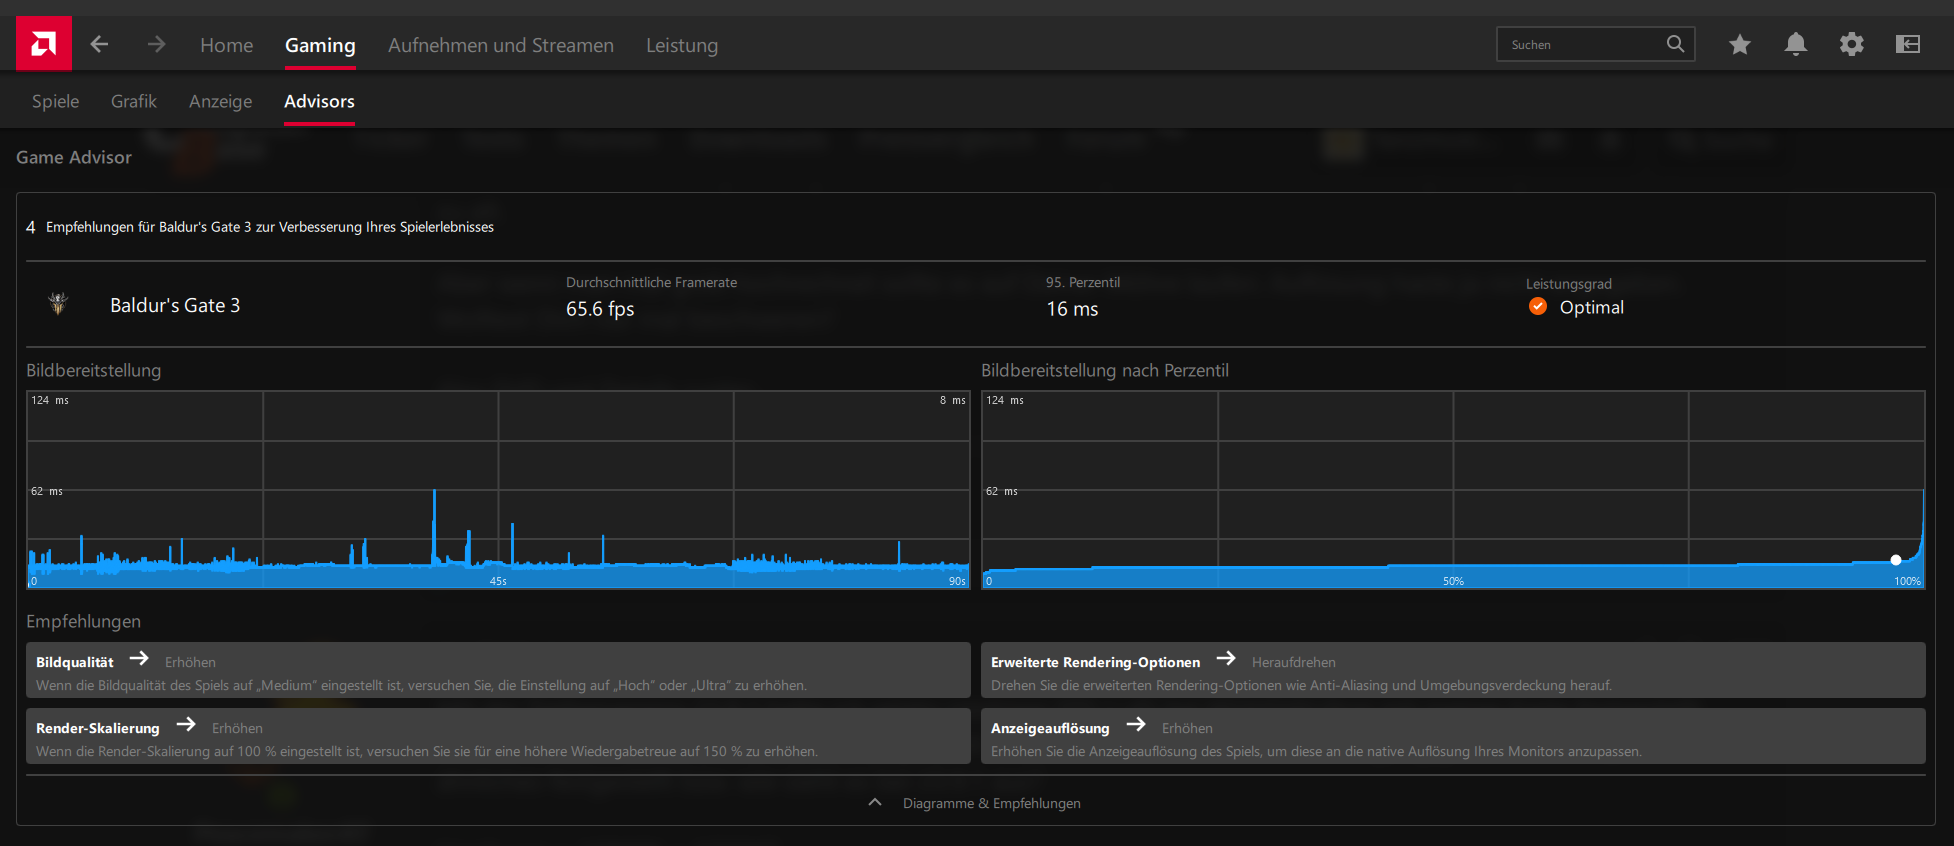This screenshot has width=1954, height=846.
Task: Click the AMD logo icon
Action: 44,44
